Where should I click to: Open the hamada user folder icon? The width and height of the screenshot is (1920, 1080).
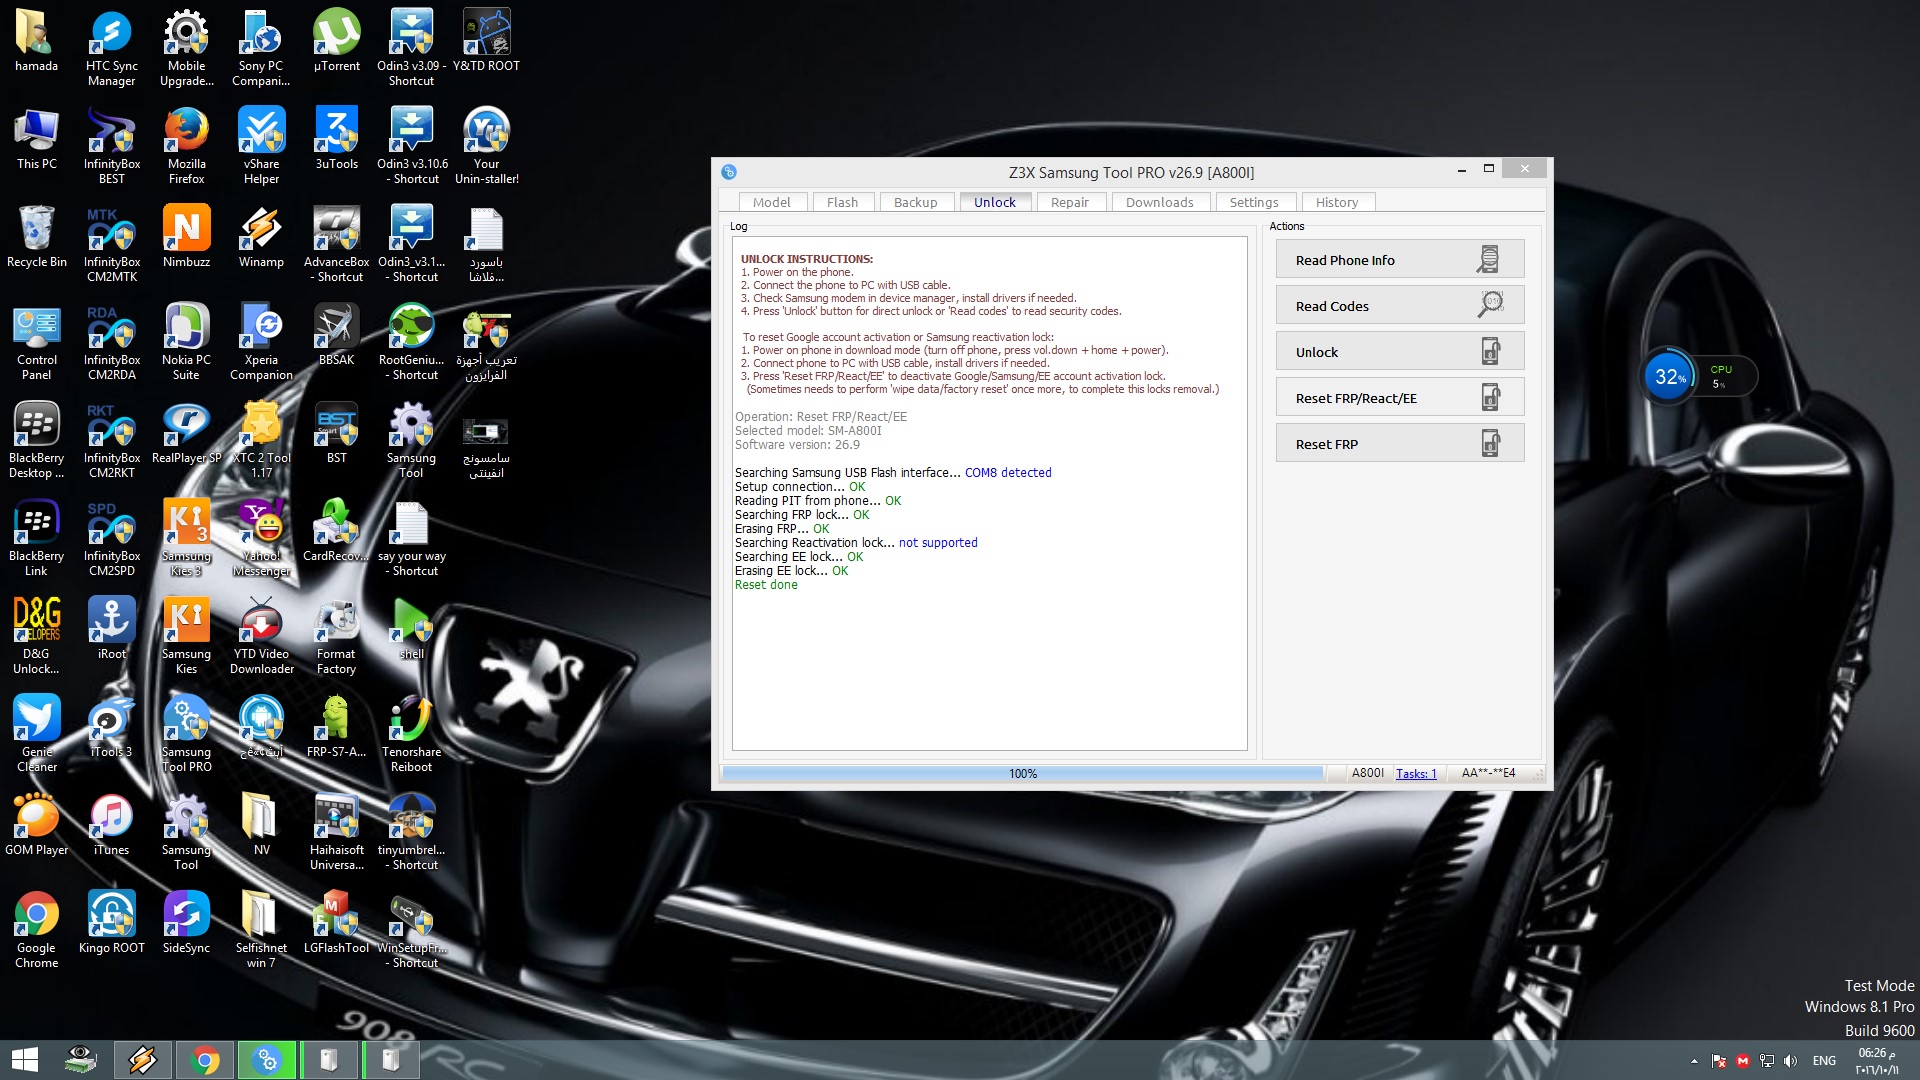[x=36, y=42]
